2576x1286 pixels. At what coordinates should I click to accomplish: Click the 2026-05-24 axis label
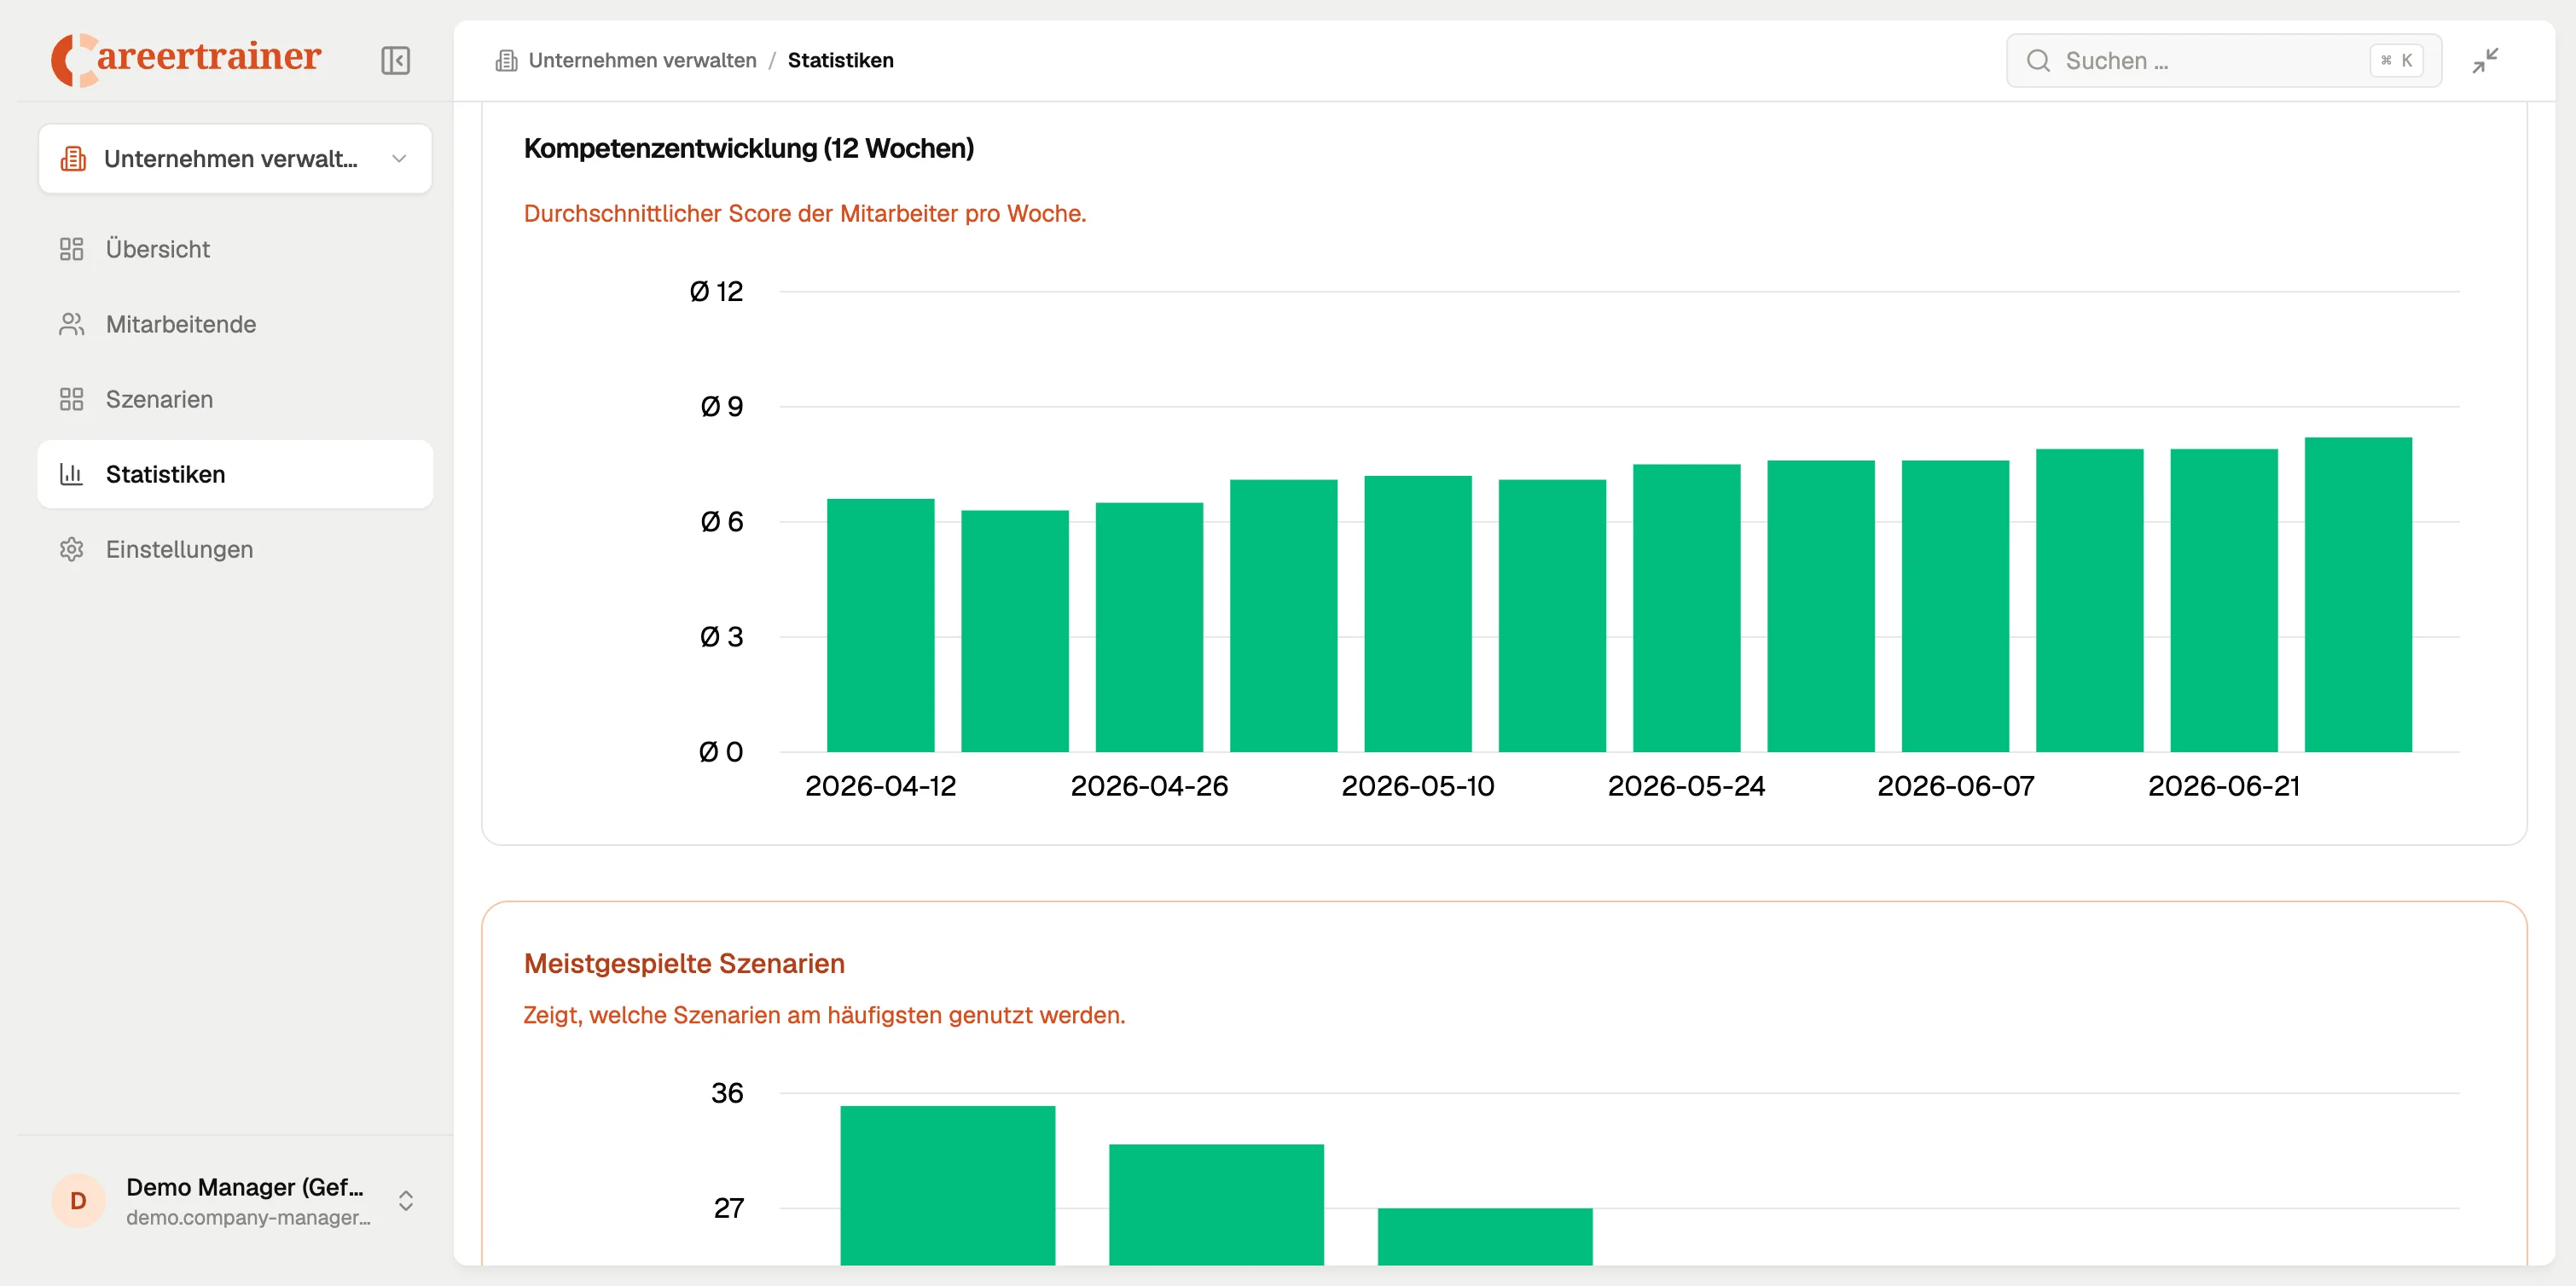(x=1686, y=786)
